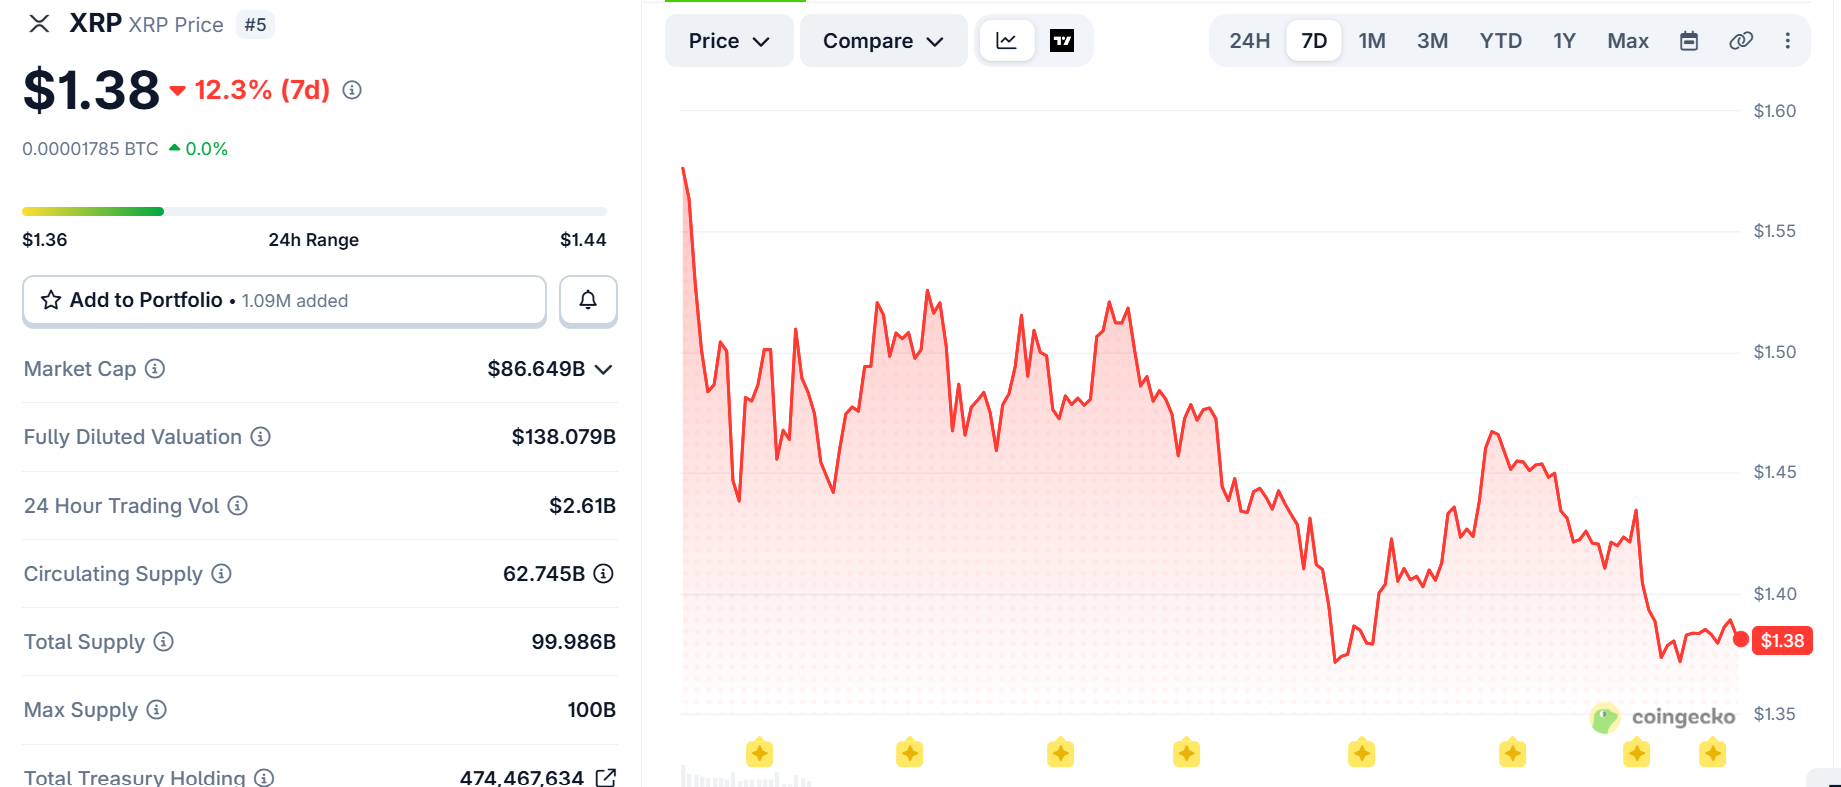Click the 24h Range progress bar
Viewport: 1841px width, 787px height.
(314, 212)
